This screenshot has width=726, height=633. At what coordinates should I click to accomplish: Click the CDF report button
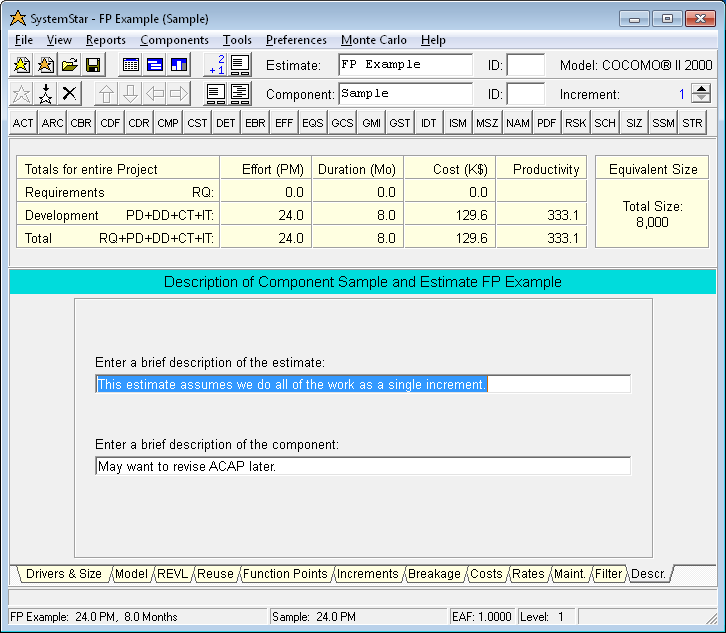coord(110,123)
